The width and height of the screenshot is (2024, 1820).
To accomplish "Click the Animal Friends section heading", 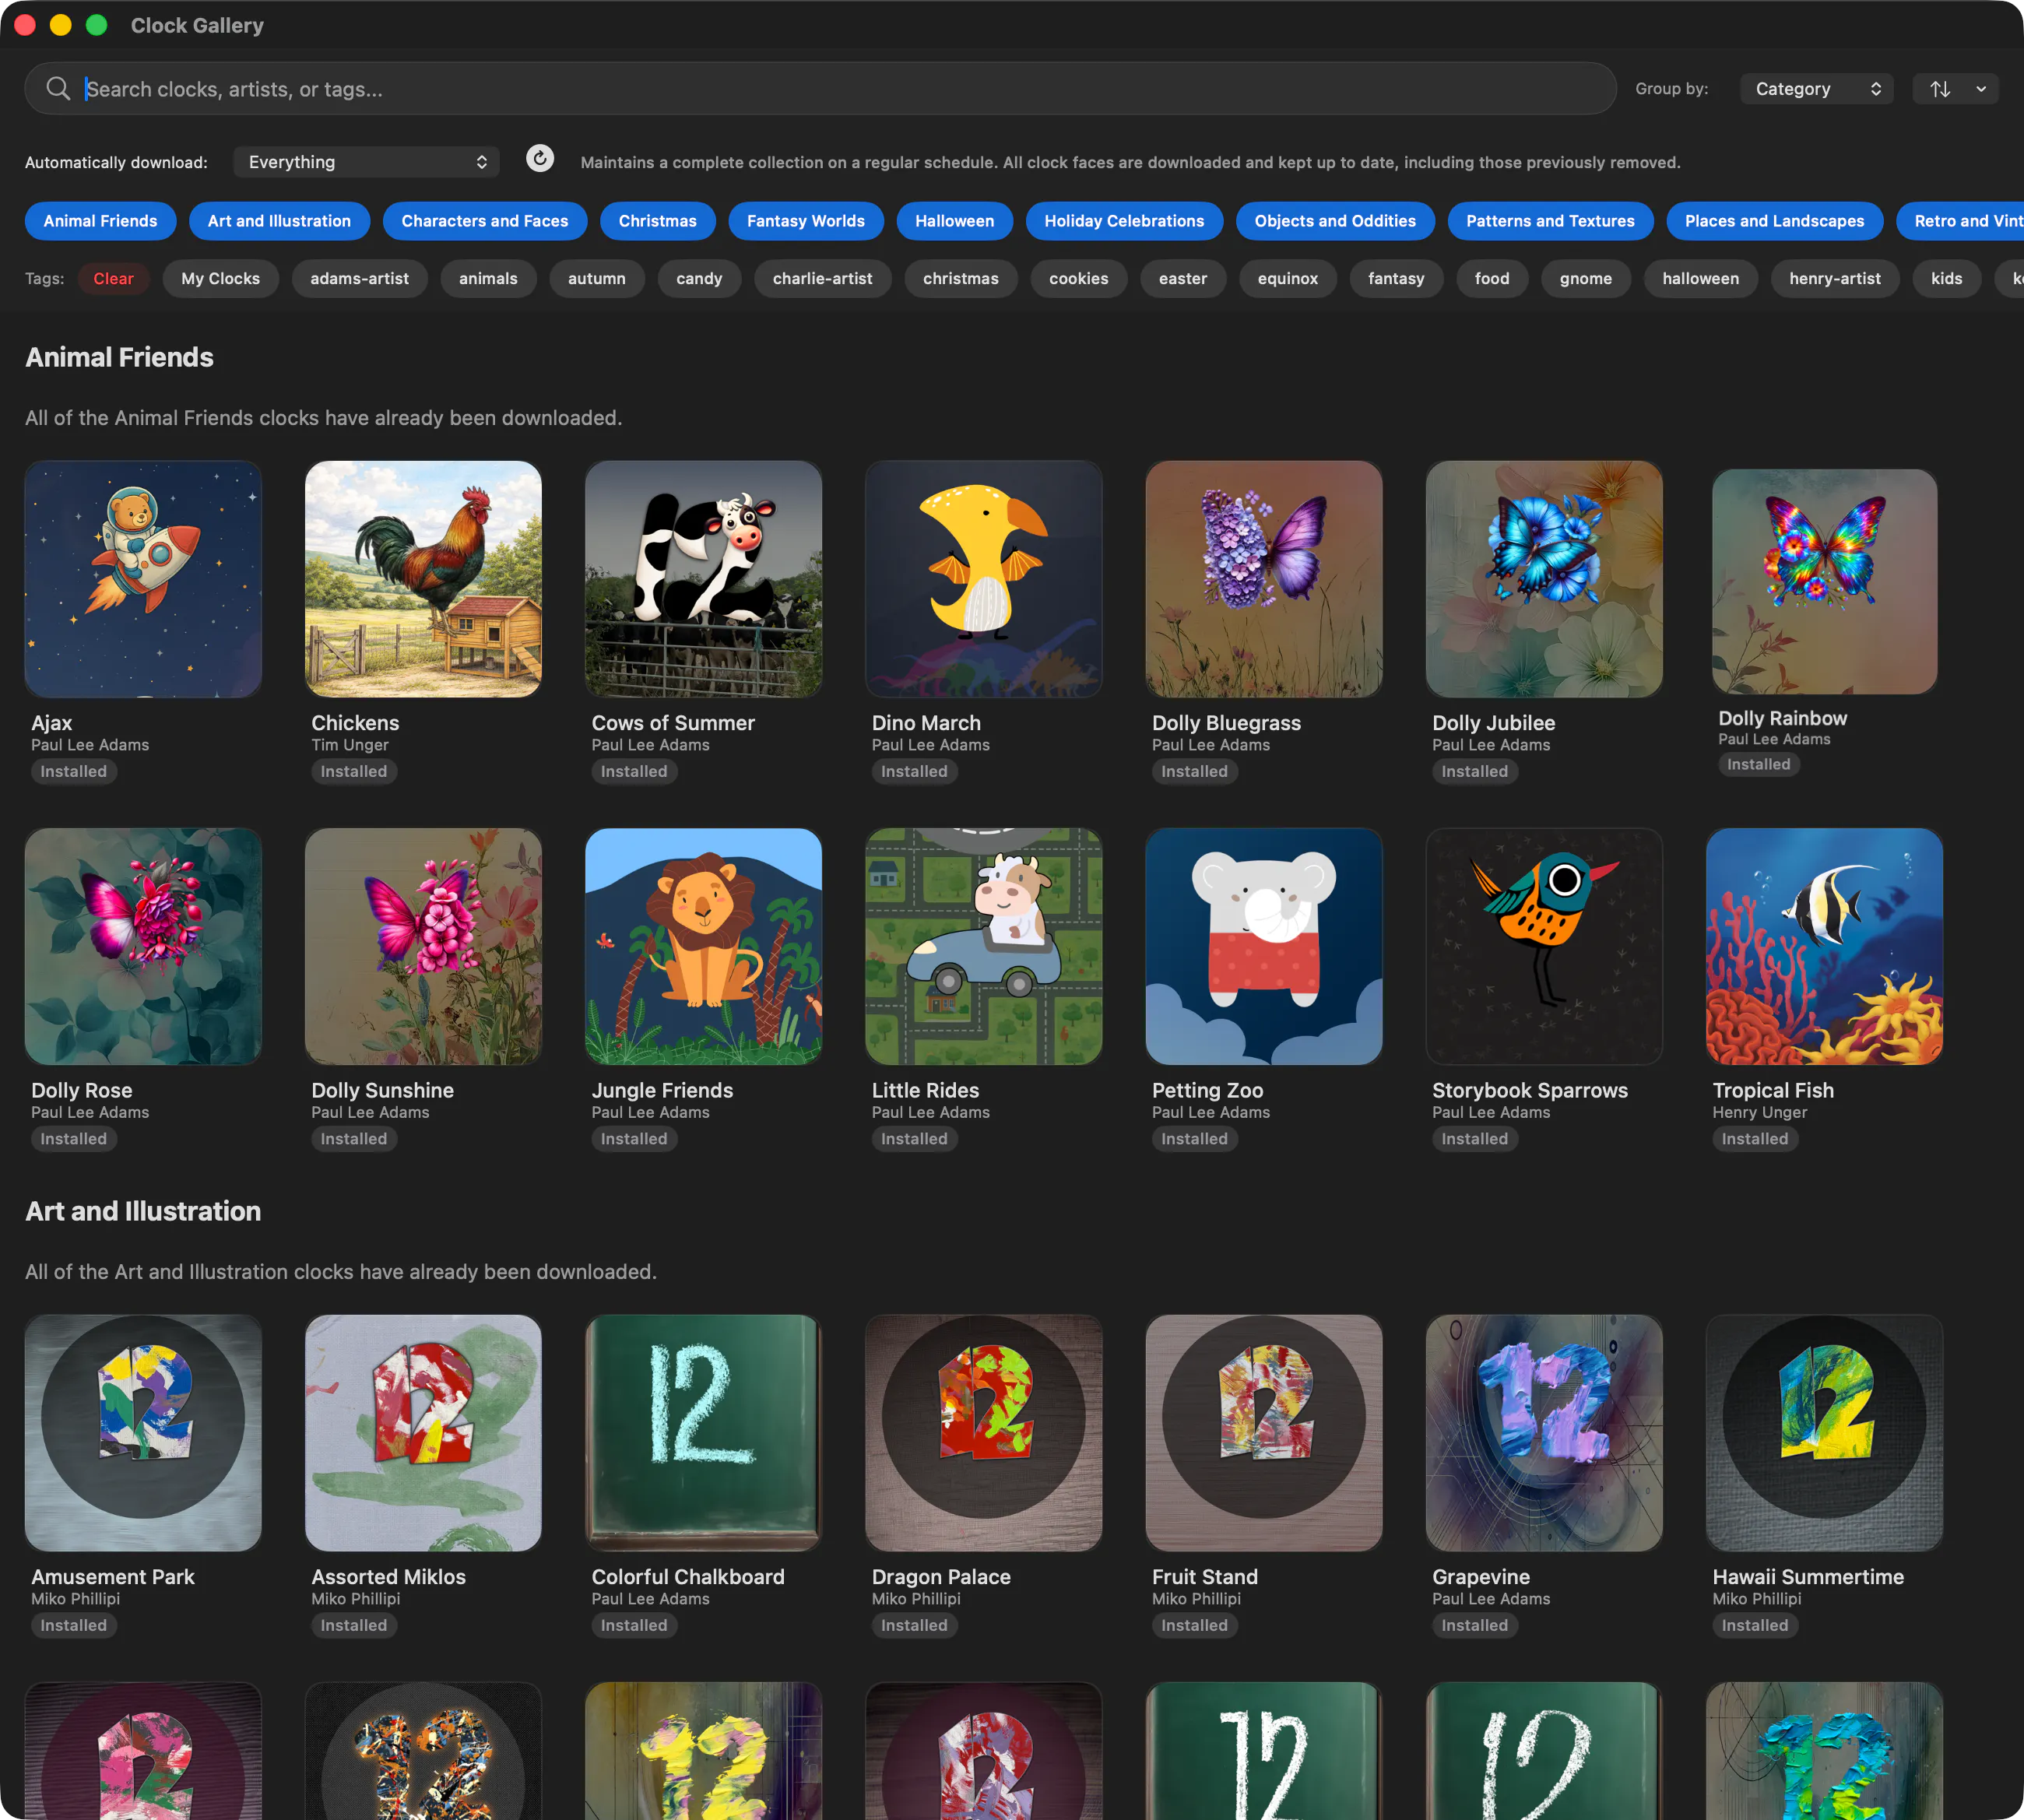I will (x=119, y=357).
